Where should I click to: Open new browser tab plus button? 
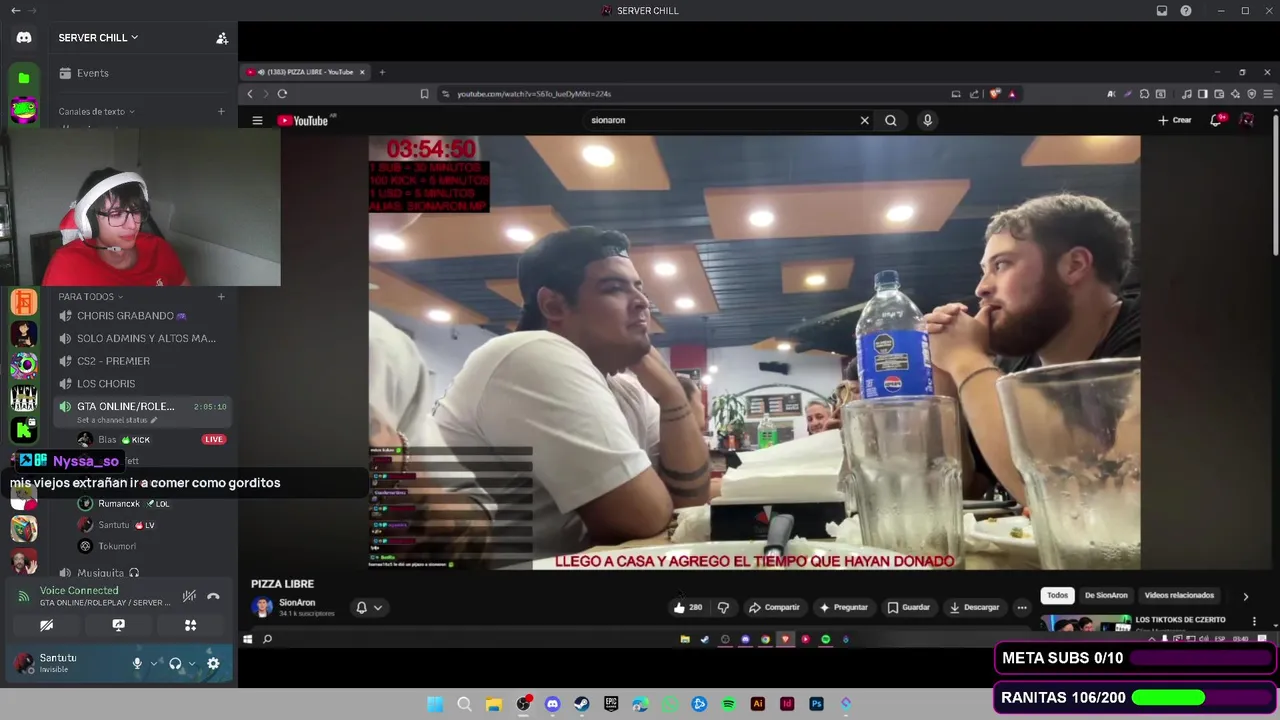382,72
